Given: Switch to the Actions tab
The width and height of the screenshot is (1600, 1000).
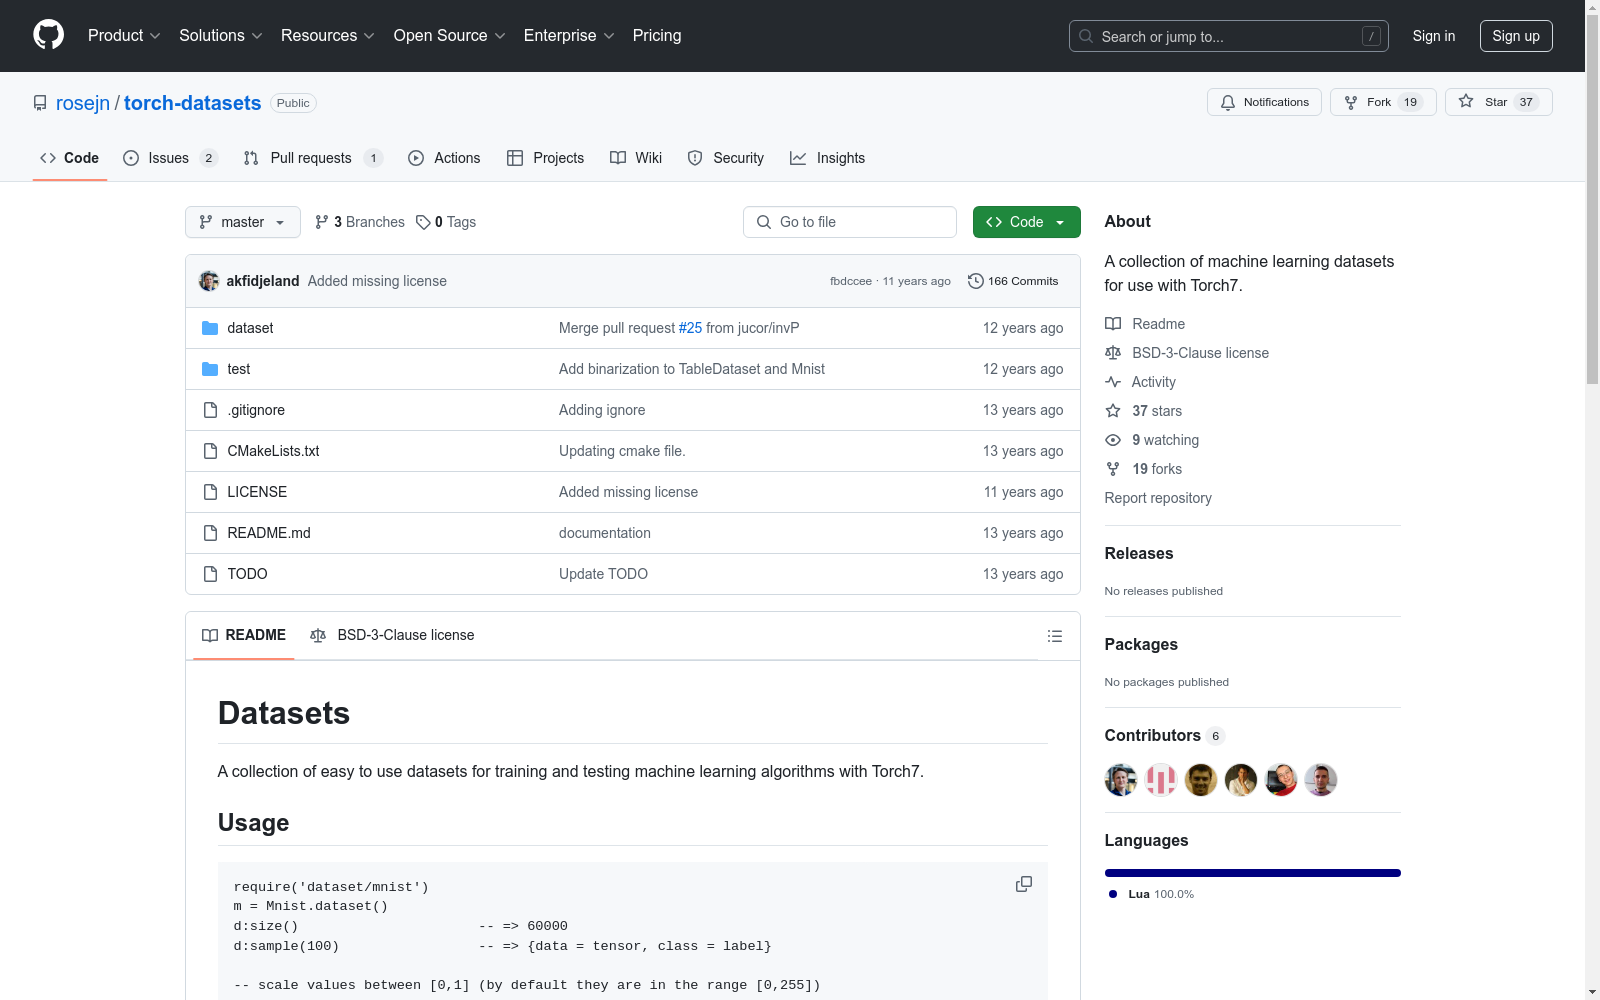Looking at the screenshot, I should (444, 158).
